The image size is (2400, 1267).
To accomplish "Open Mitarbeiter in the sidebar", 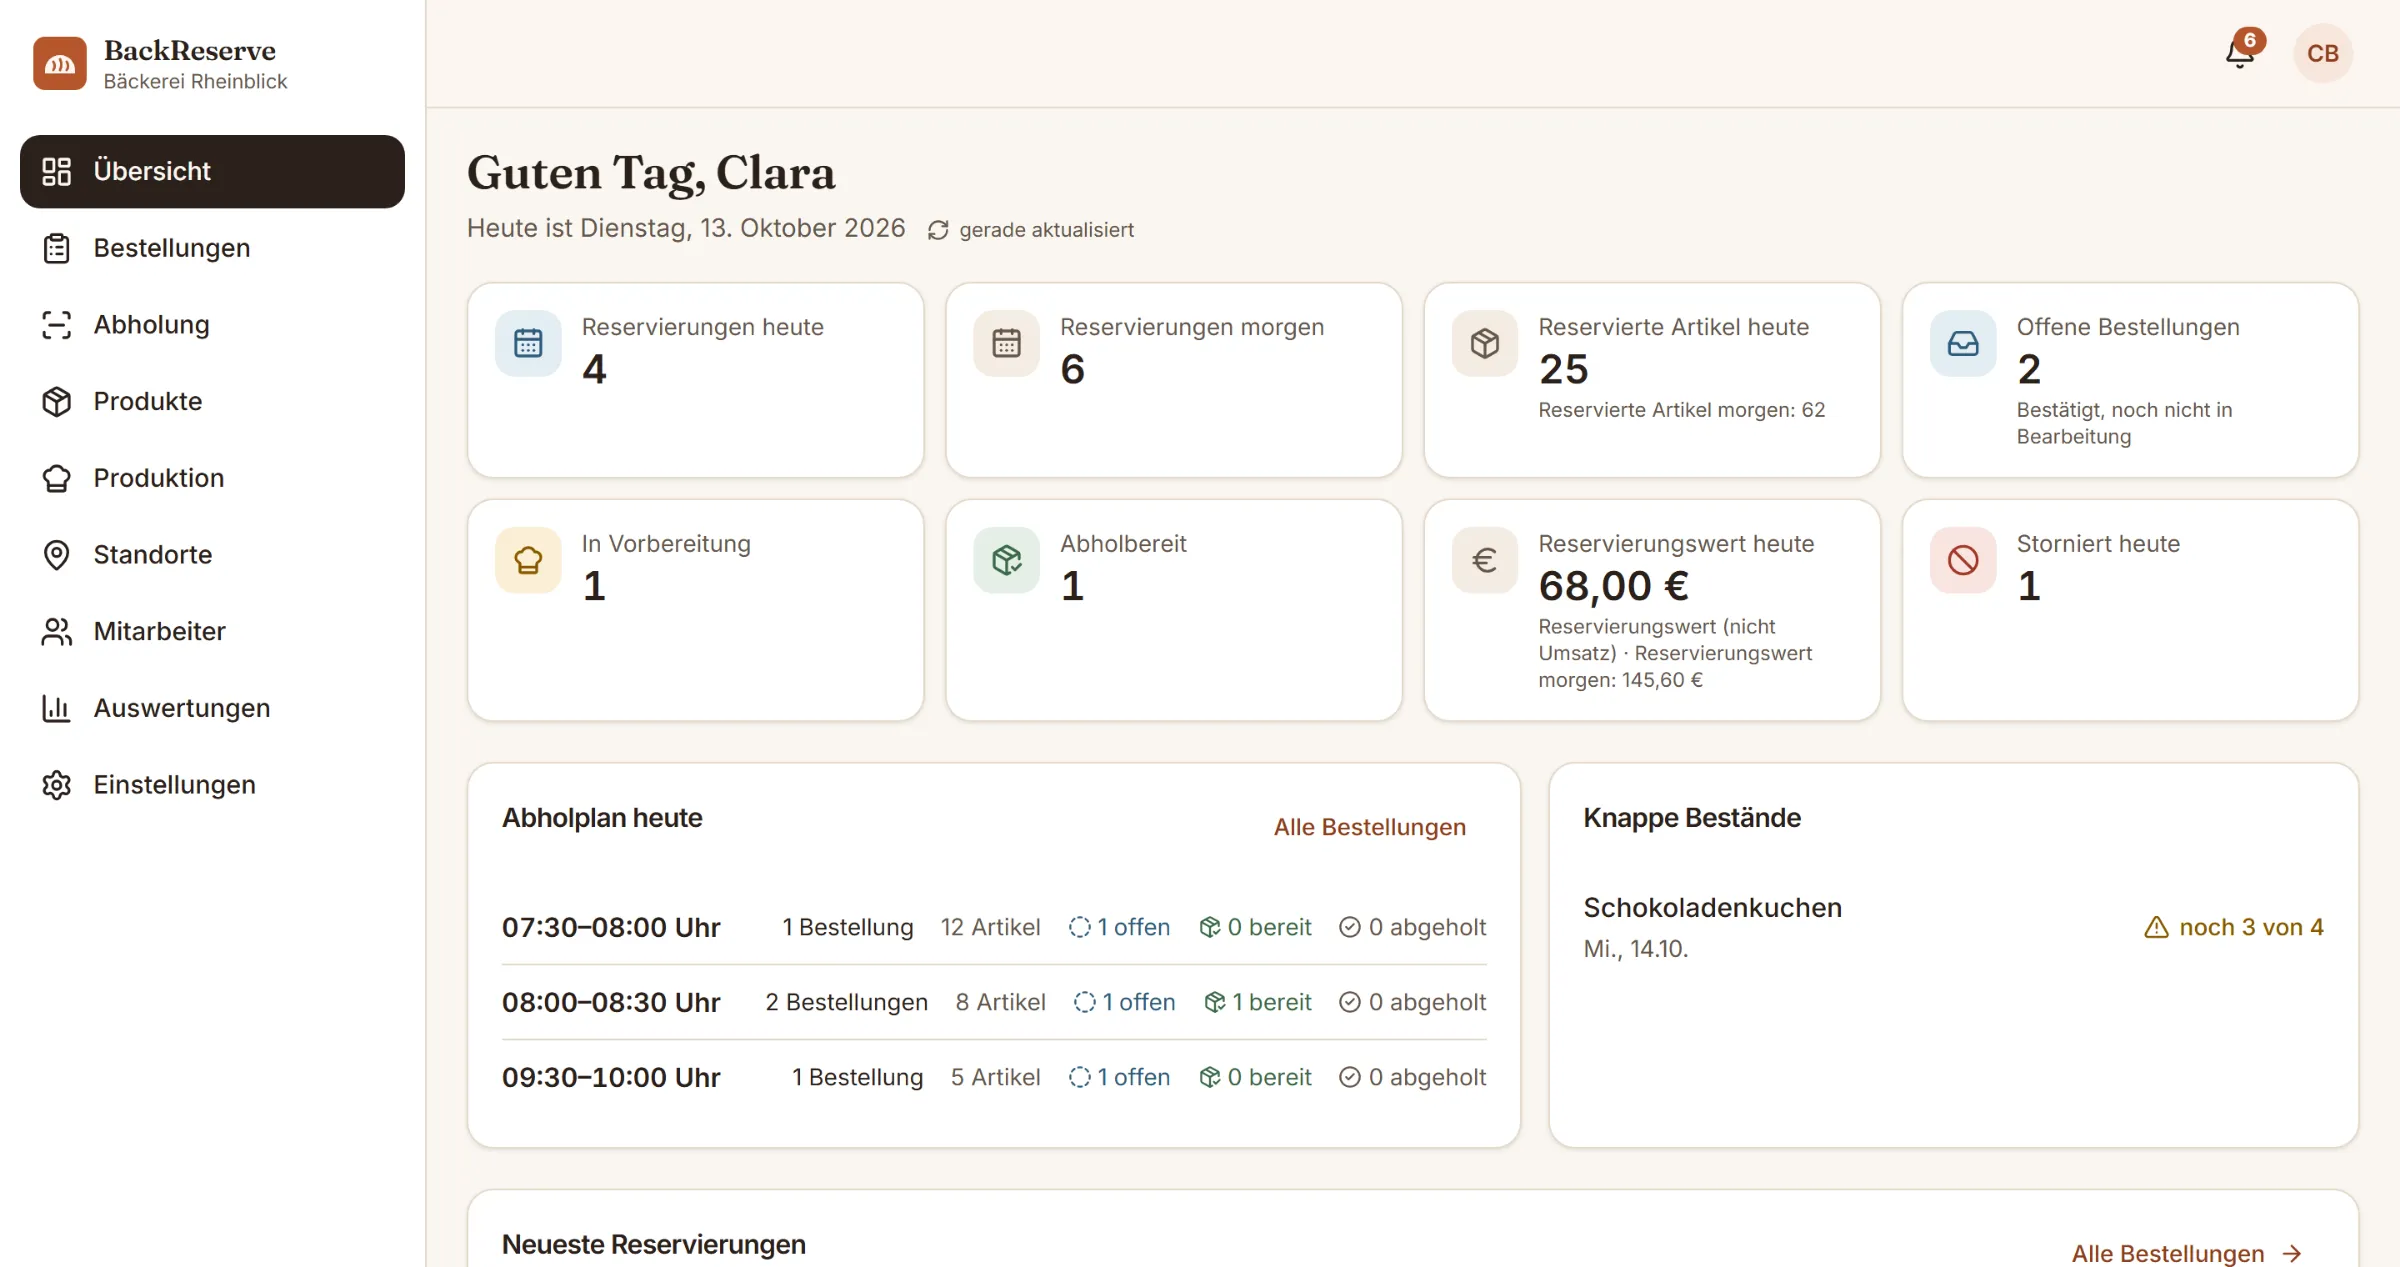I will tap(212, 632).
